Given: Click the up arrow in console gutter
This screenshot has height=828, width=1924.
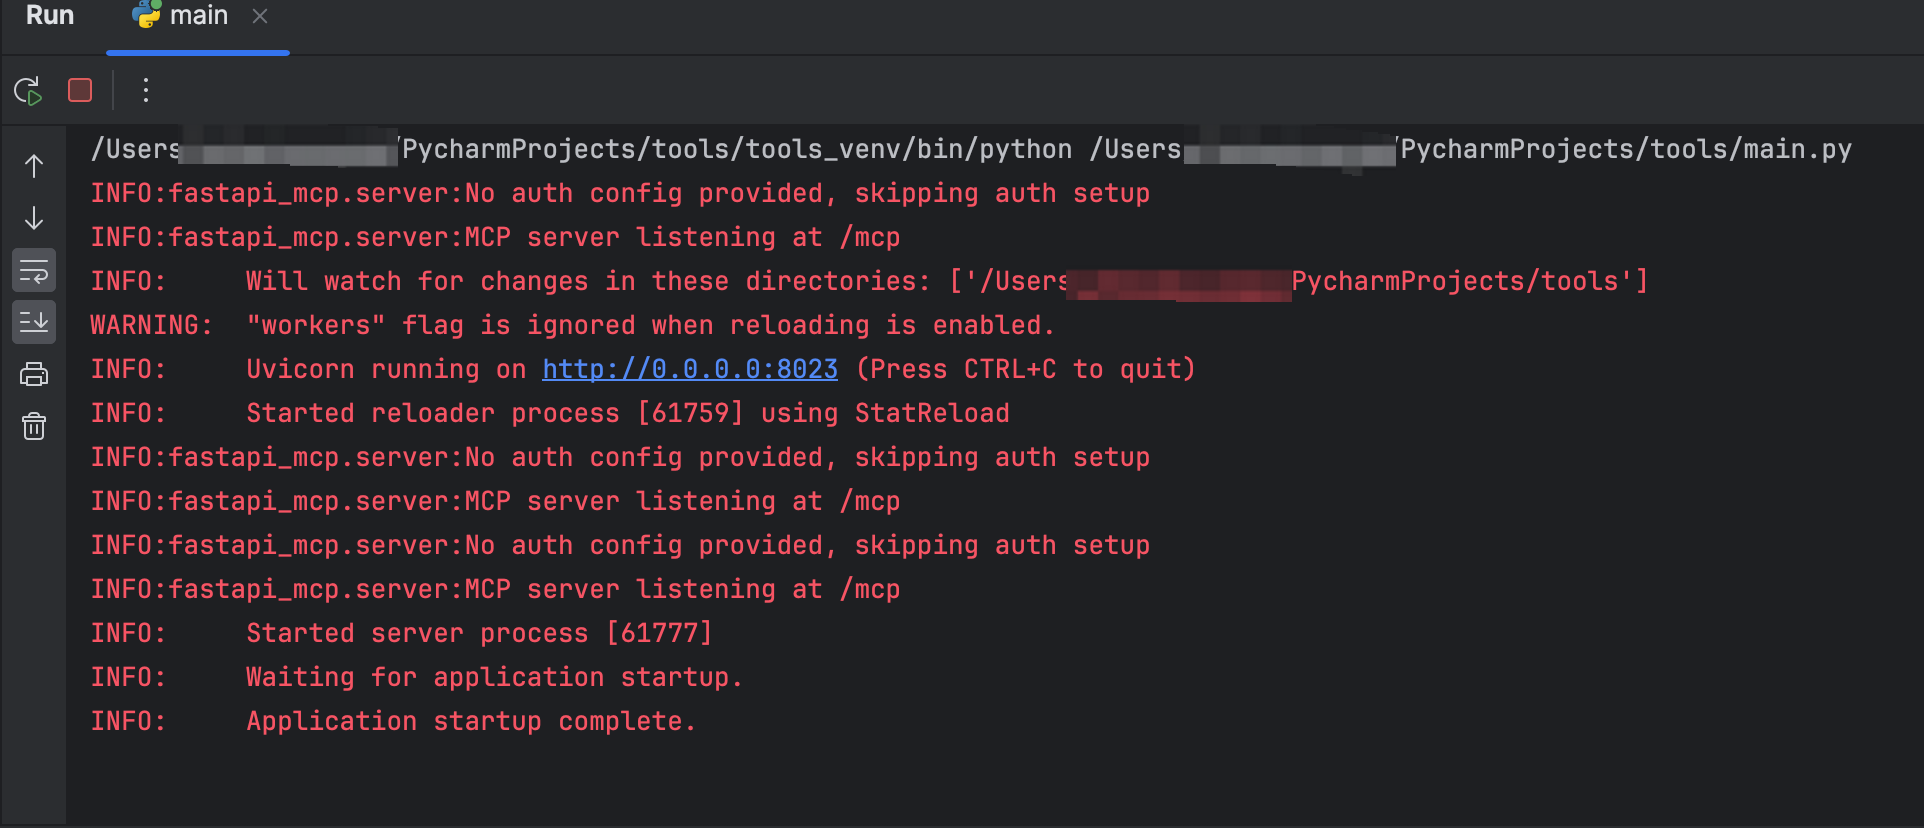Looking at the screenshot, I should (34, 166).
